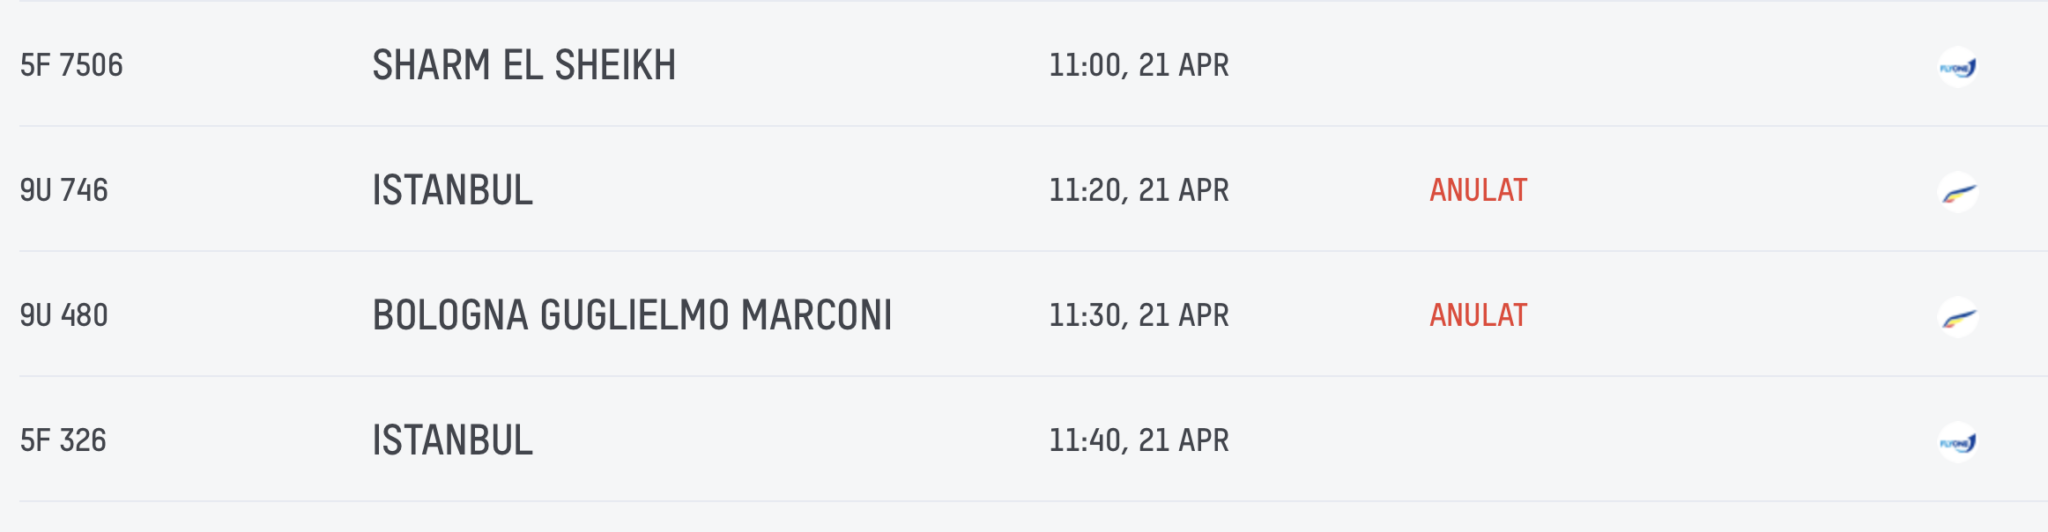Image resolution: width=2048 pixels, height=532 pixels.
Task: Open the SHARM EL SHEIKH destination
Action: [524, 65]
